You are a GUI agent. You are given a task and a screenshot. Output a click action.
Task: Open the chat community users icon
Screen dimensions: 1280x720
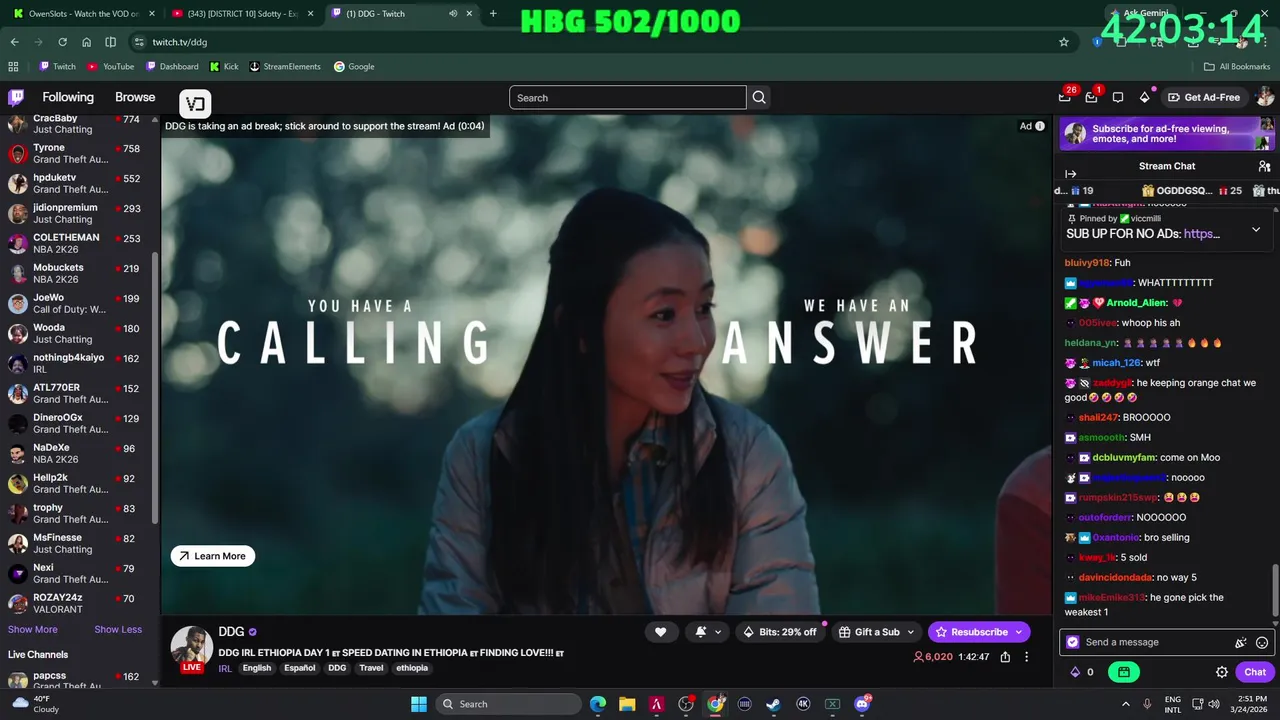pos(1264,166)
